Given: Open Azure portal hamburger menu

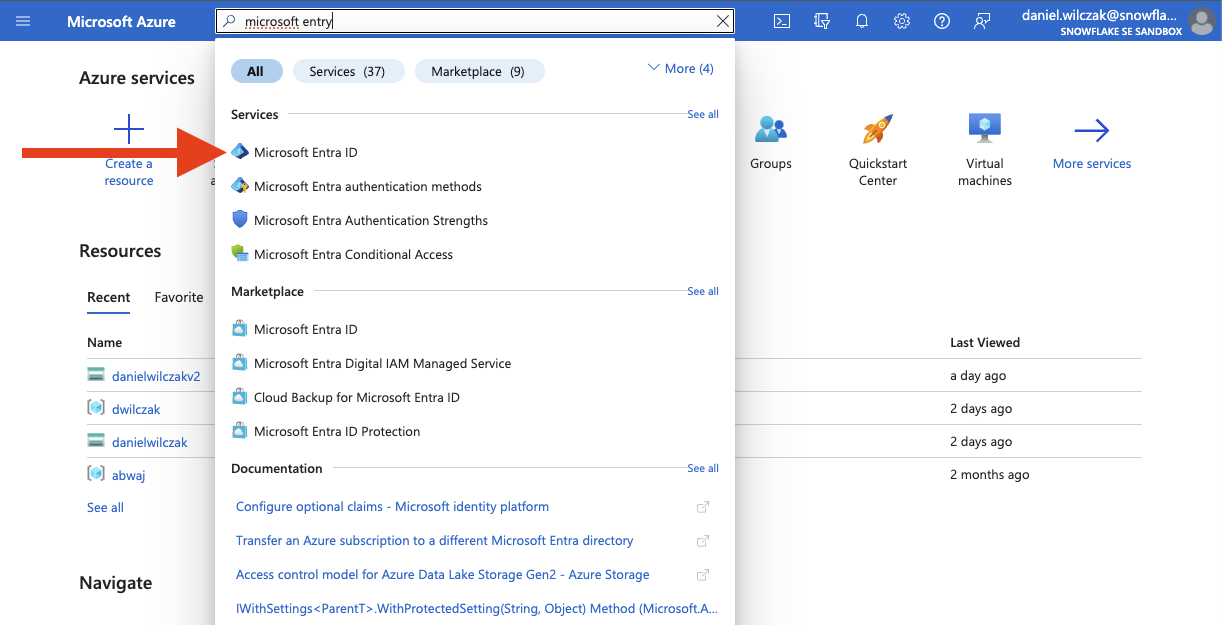Looking at the screenshot, I should (23, 21).
